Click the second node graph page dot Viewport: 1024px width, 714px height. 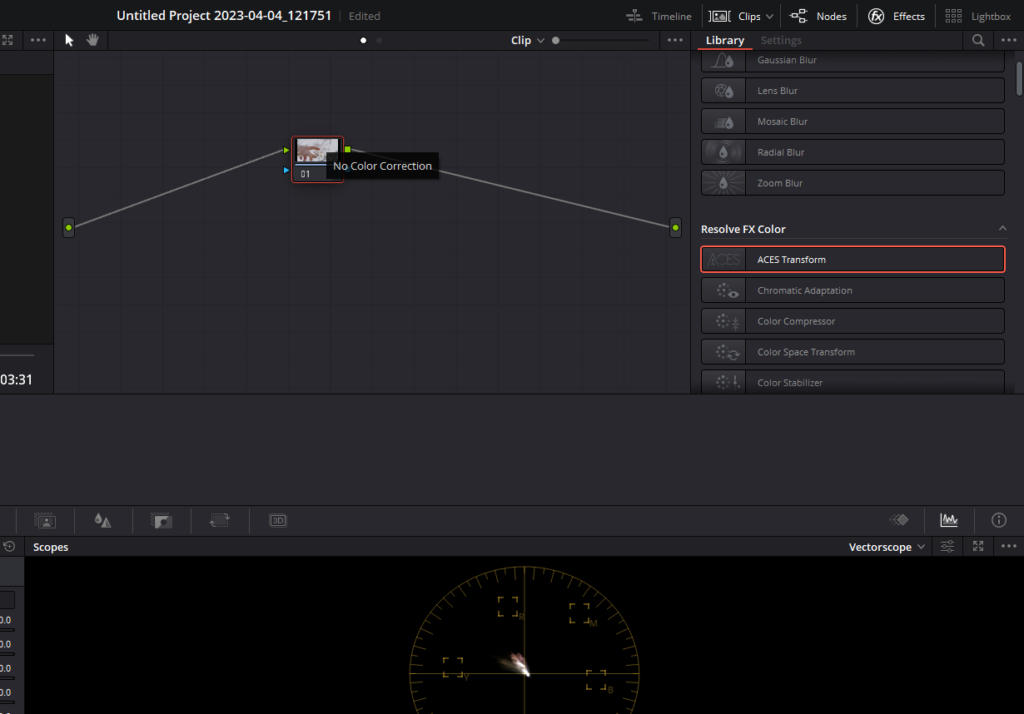[379, 41]
